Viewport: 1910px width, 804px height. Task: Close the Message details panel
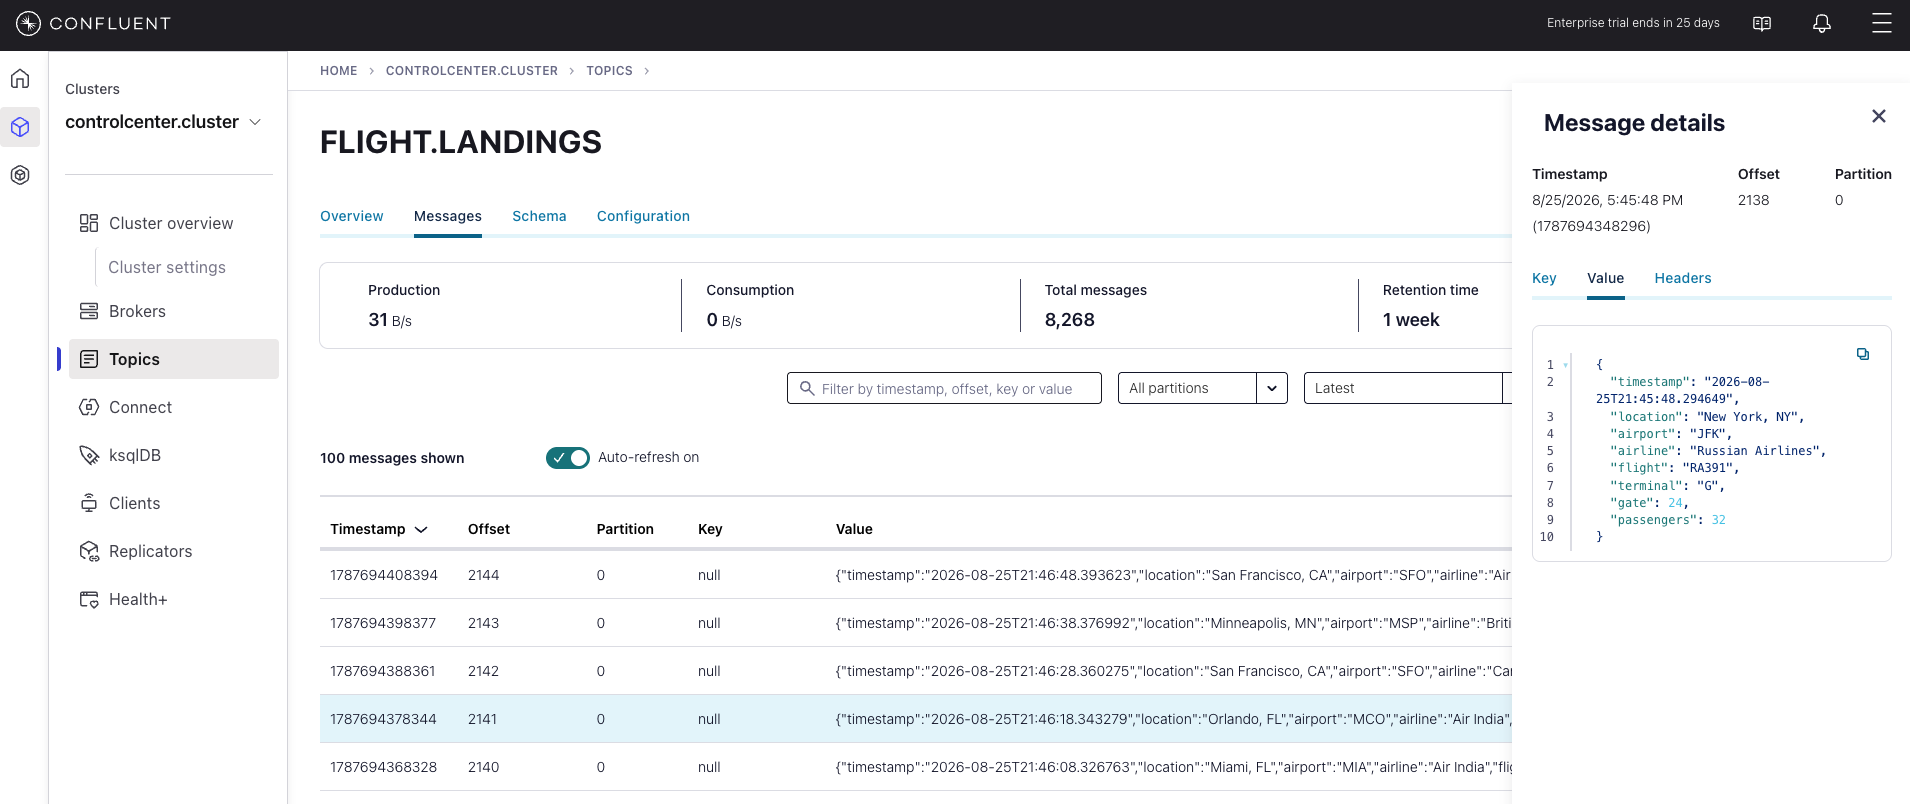[x=1879, y=116]
